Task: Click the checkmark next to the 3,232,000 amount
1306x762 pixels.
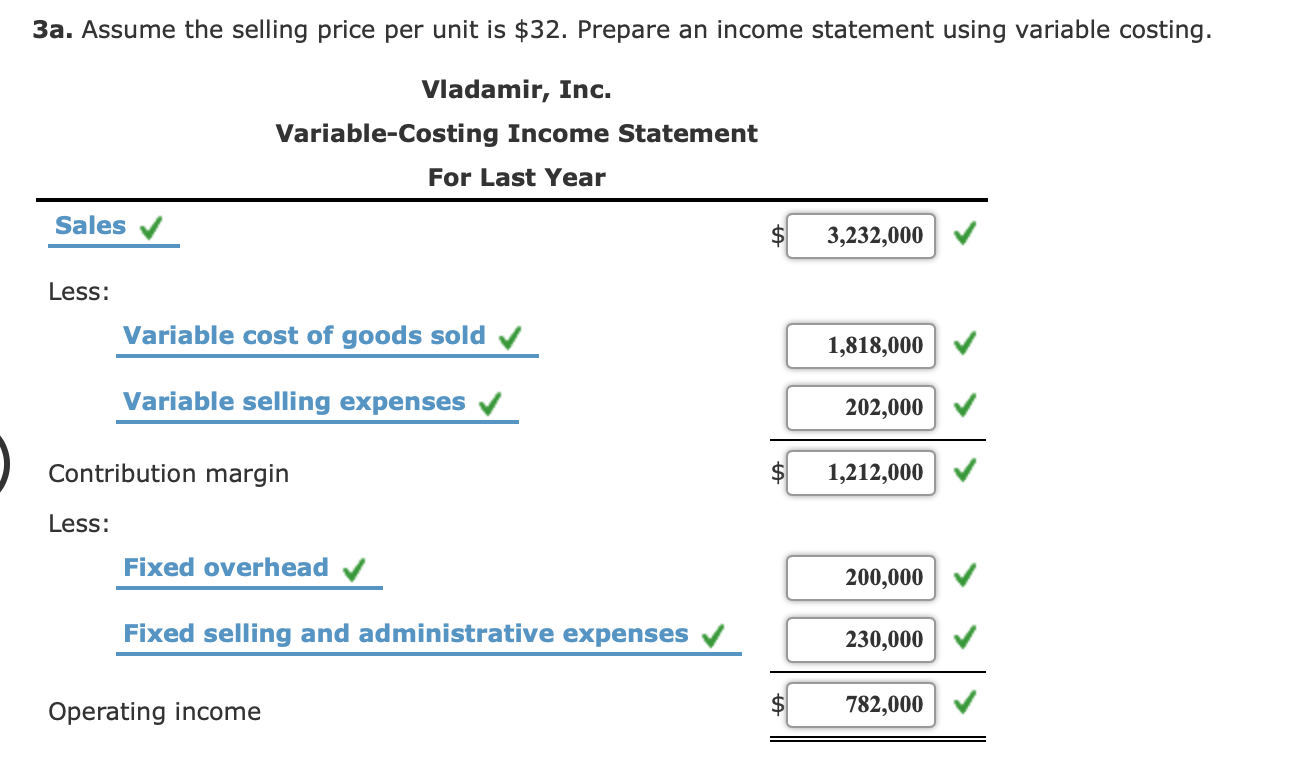Action: pos(963,236)
